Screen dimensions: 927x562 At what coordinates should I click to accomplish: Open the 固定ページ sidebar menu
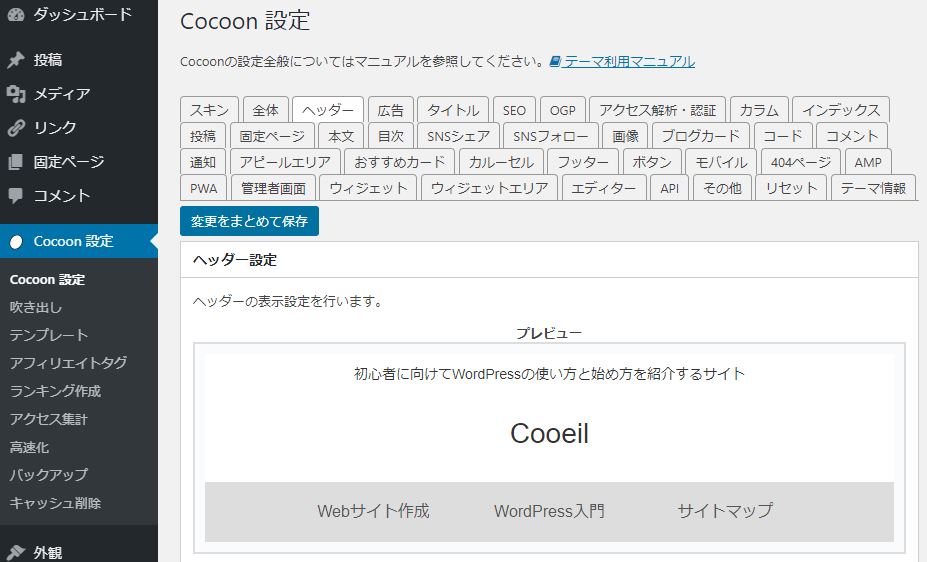click(79, 161)
